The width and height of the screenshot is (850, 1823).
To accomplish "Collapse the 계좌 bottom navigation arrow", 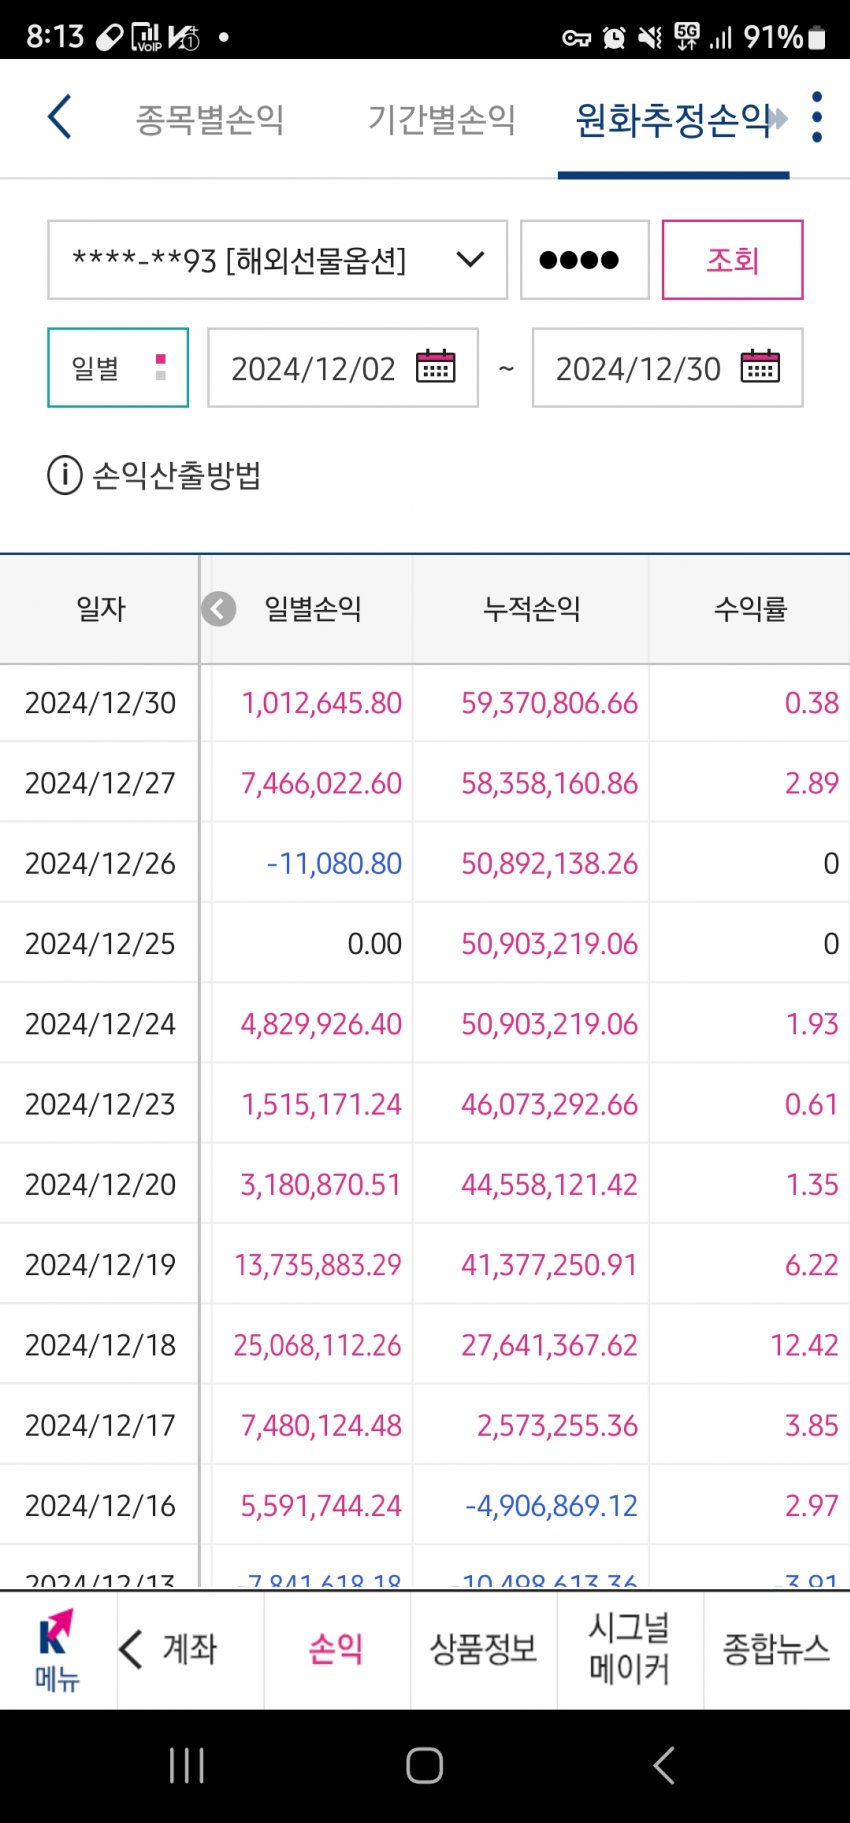I will 131,1649.
